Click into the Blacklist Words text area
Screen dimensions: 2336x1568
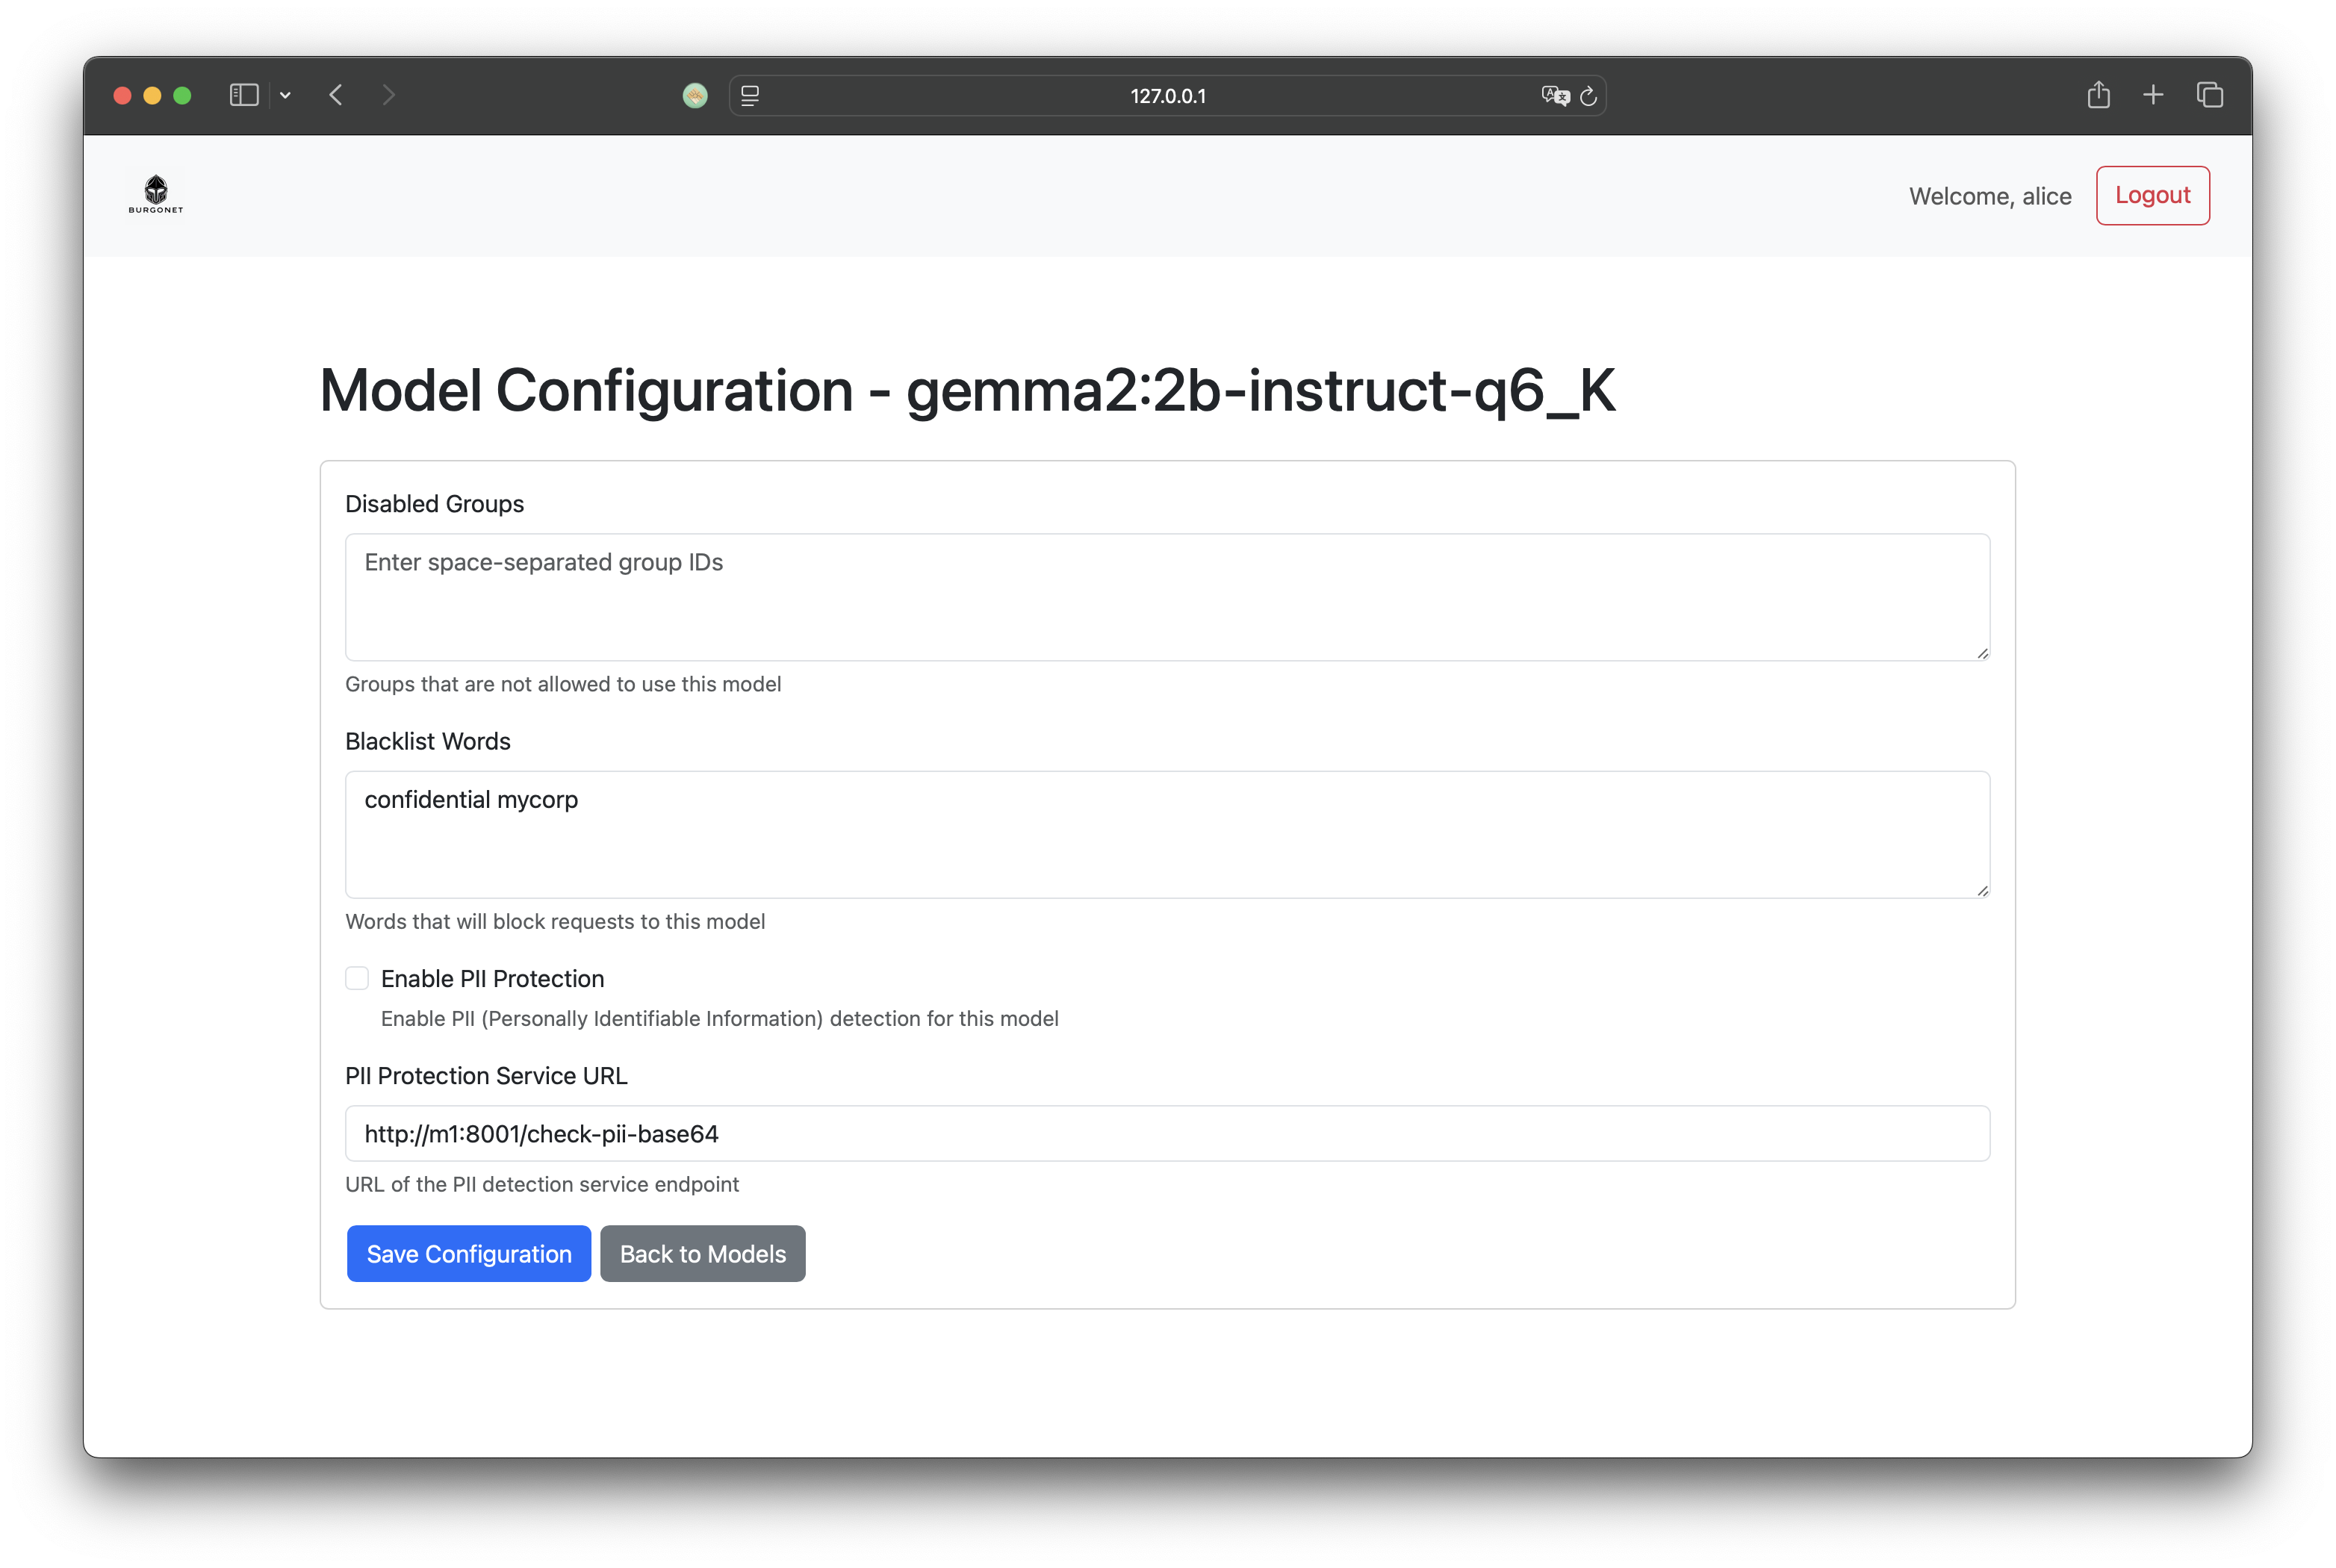coord(1167,834)
